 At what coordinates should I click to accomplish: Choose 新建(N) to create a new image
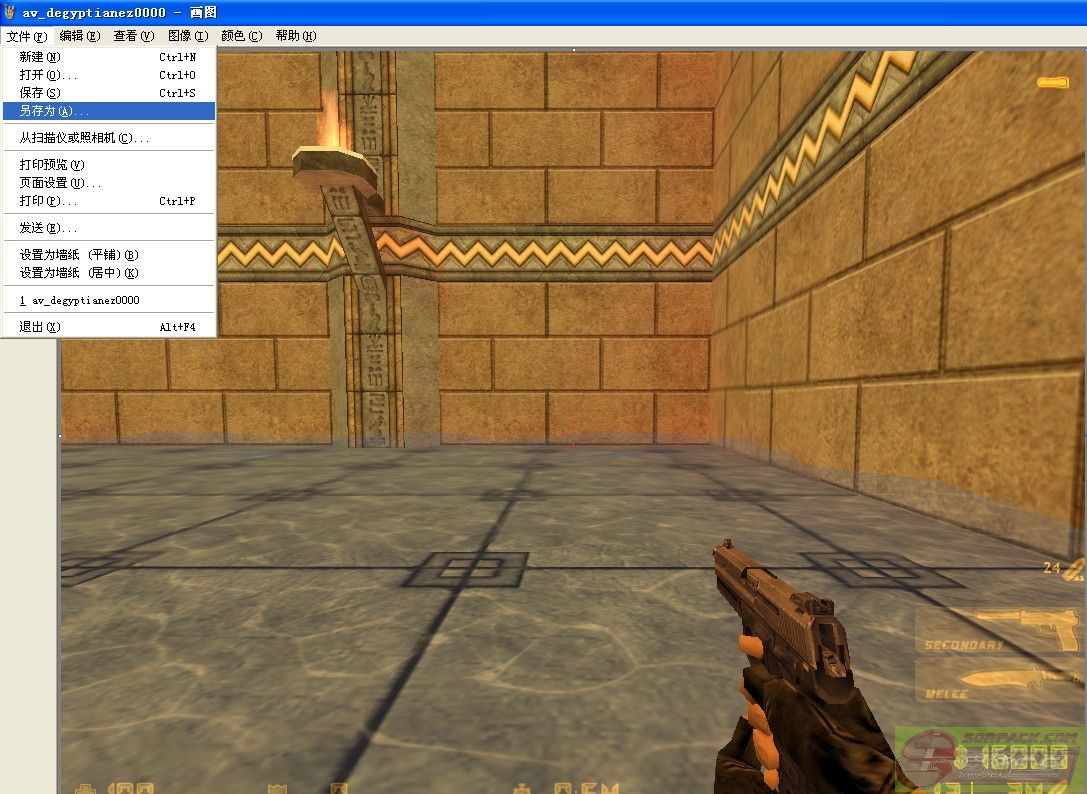click(40, 57)
